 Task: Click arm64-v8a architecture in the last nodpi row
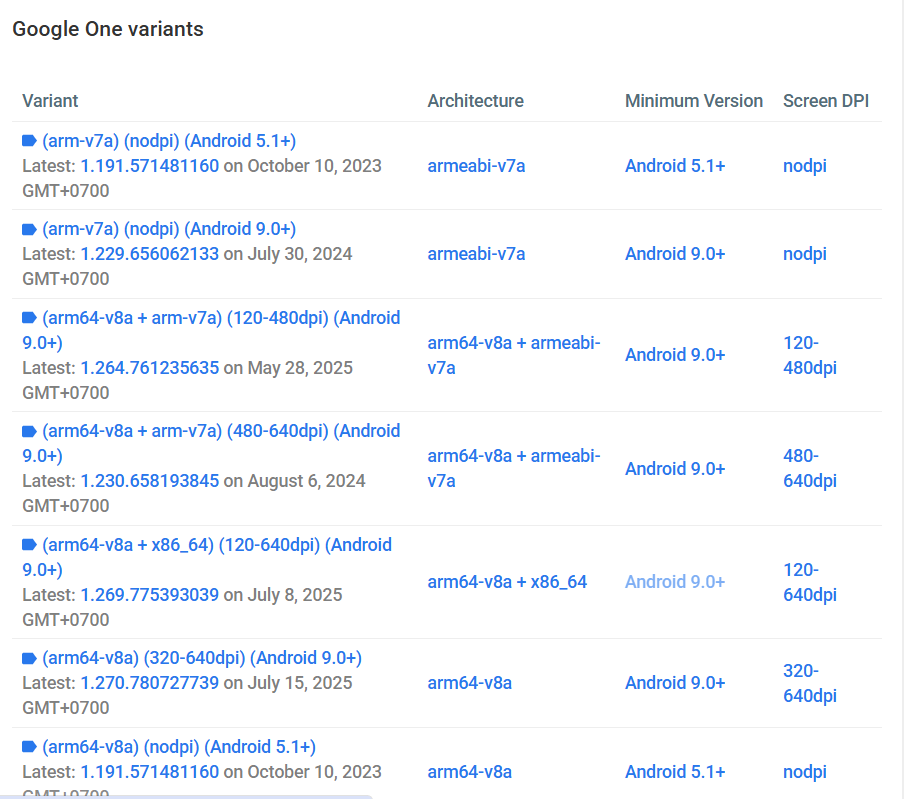point(469,772)
